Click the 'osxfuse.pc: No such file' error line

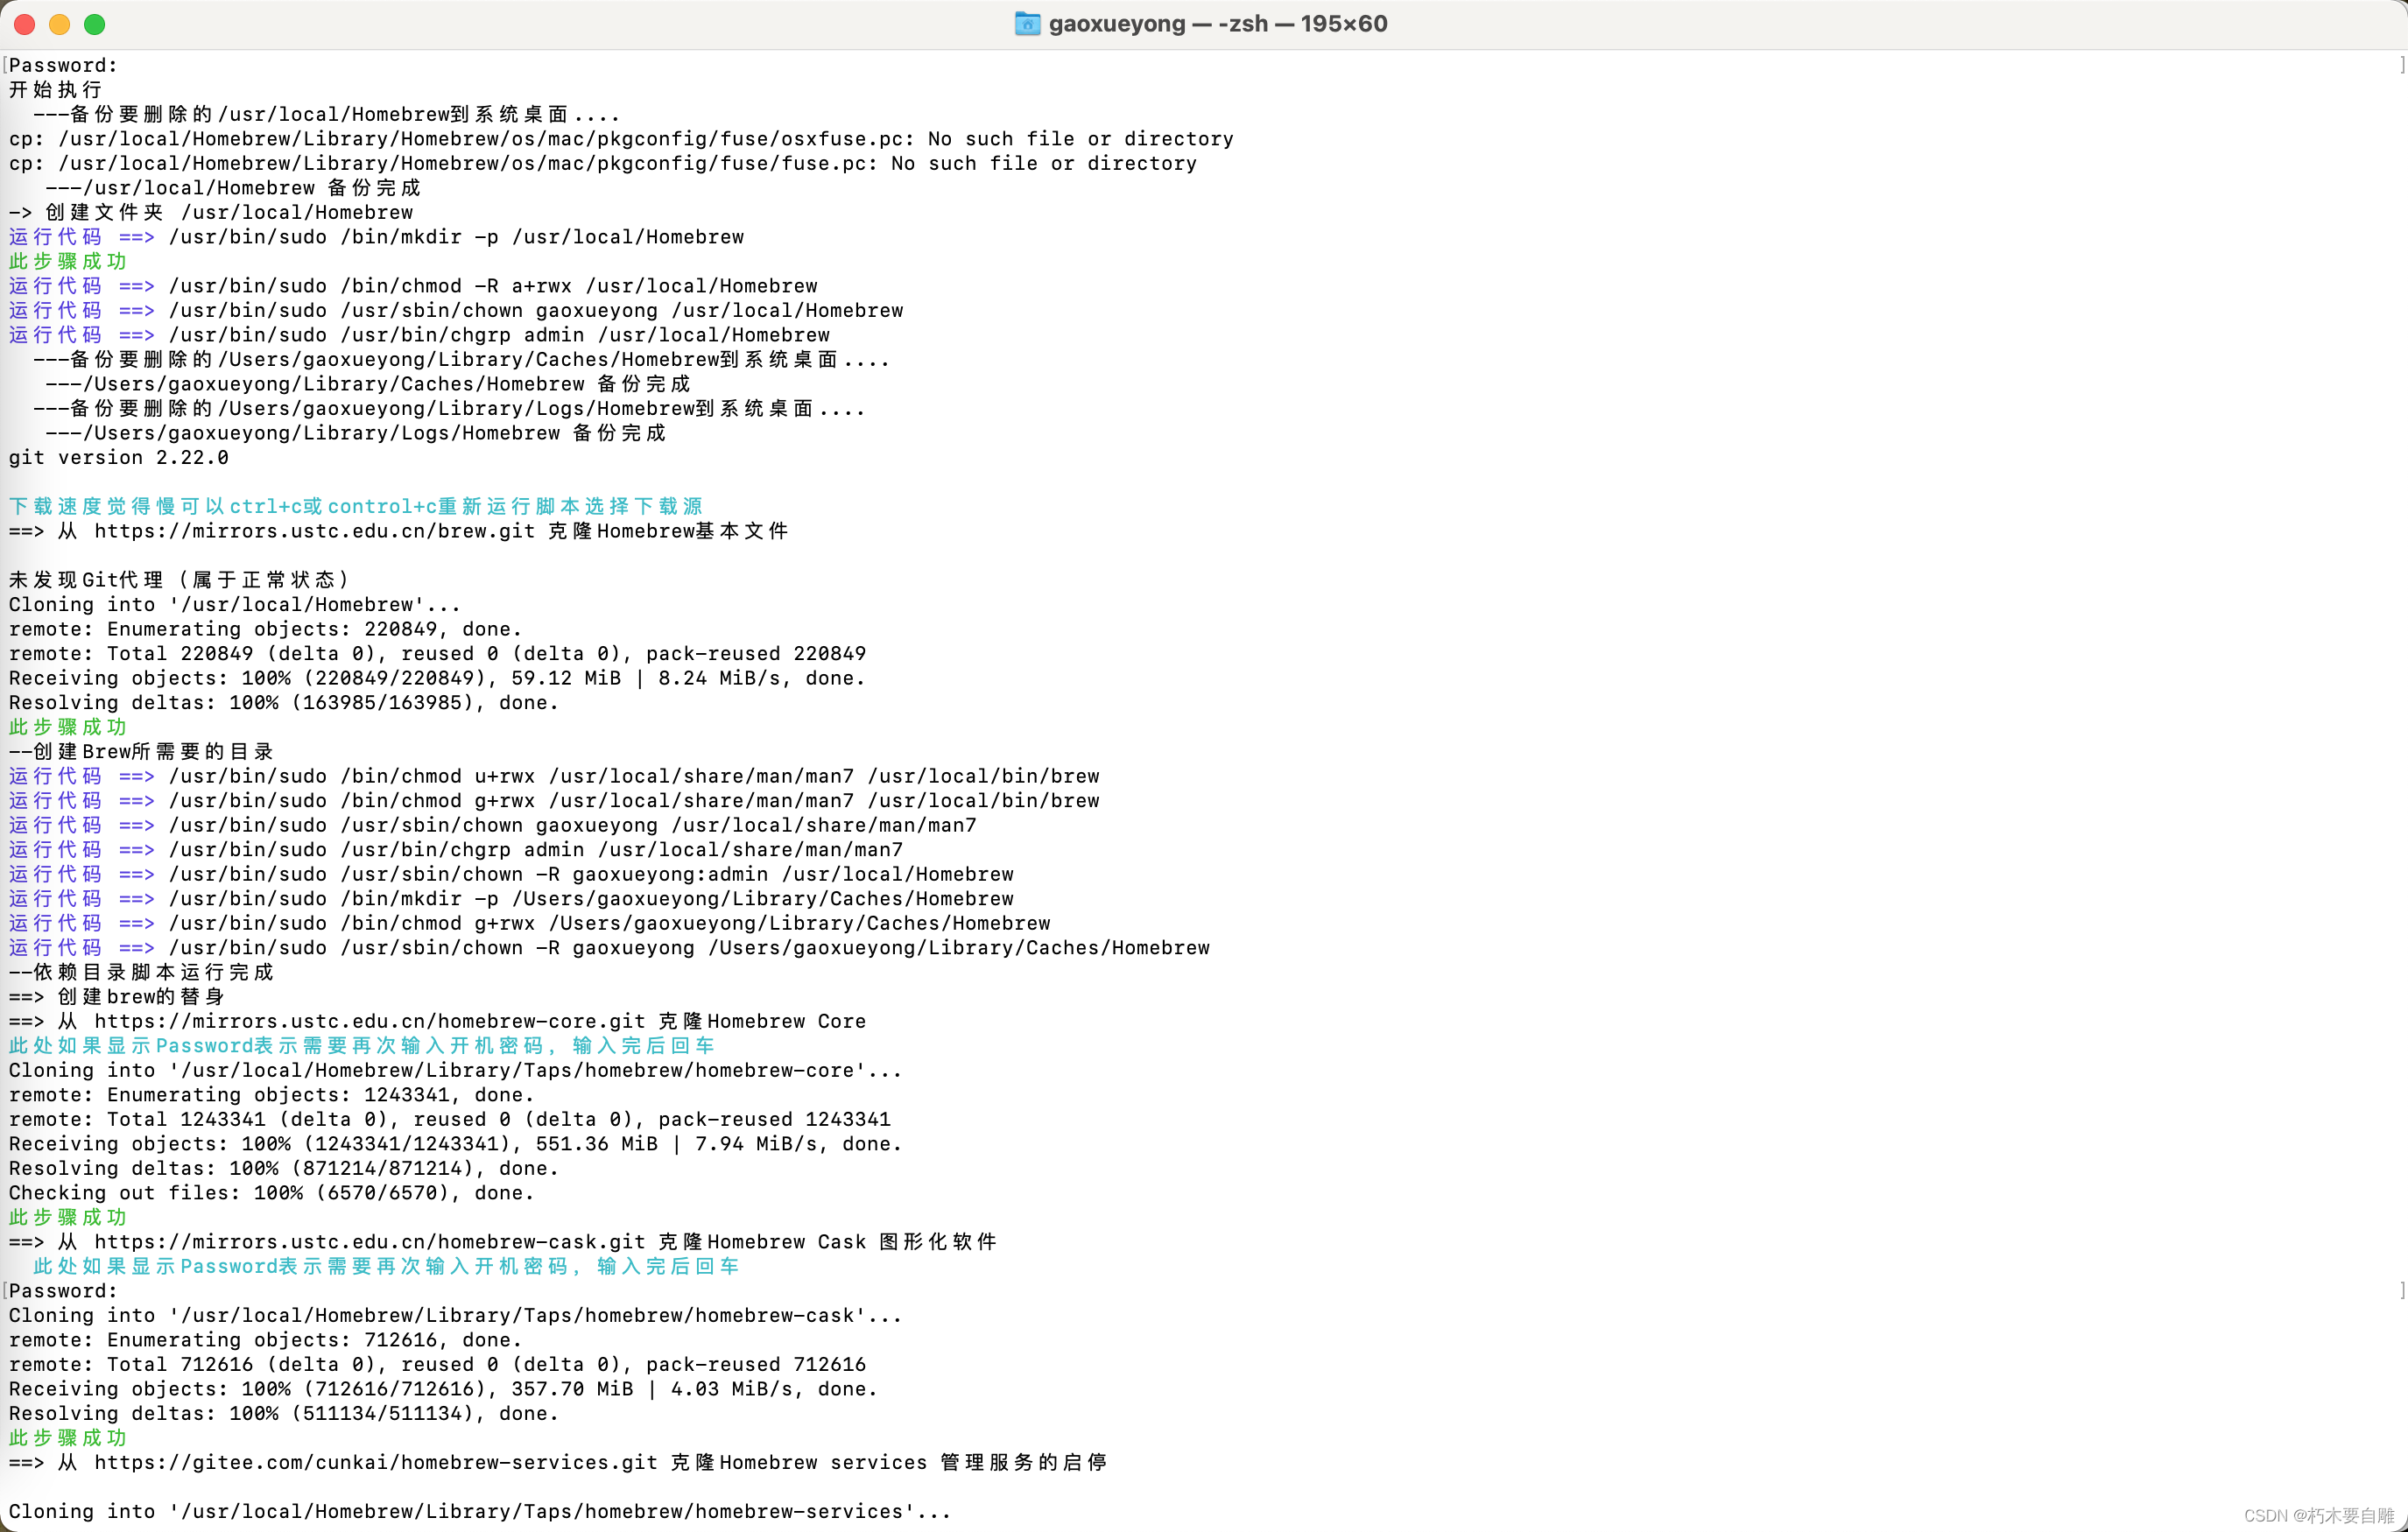tap(621, 139)
